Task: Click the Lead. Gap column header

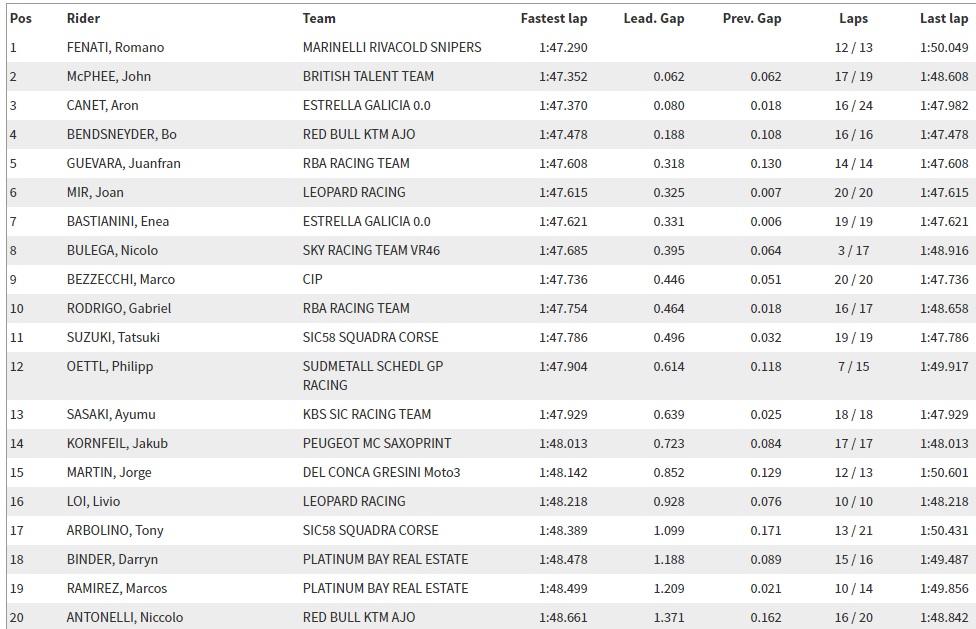Action: 654,19
